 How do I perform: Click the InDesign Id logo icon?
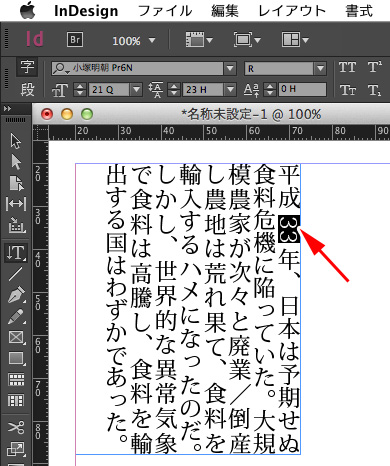34,39
